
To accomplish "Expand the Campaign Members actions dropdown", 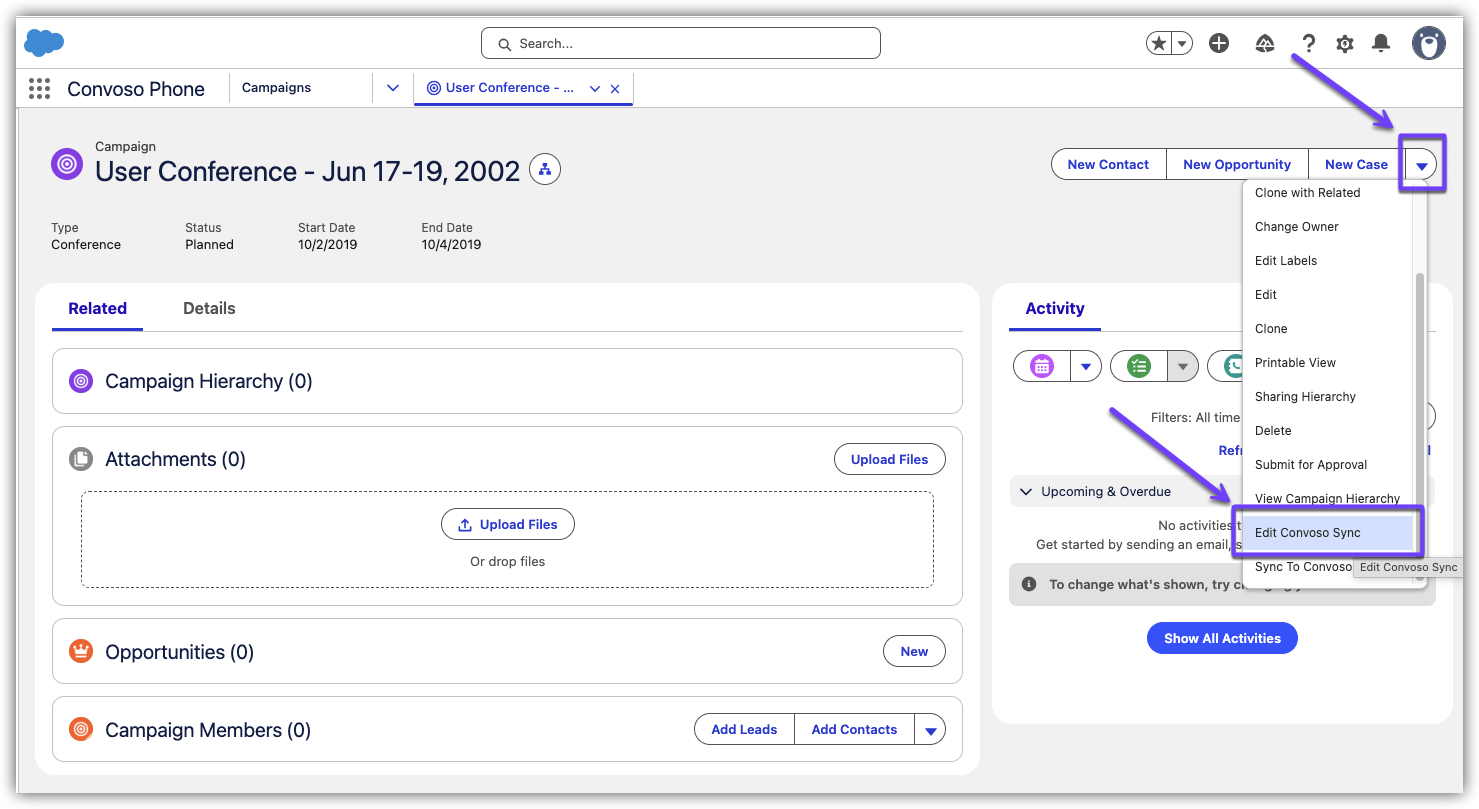I will pyautogui.click(x=930, y=730).
